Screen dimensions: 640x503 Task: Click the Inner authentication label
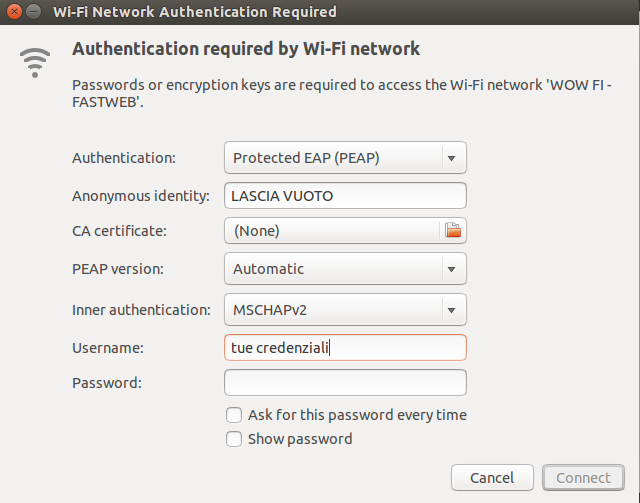tap(141, 310)
